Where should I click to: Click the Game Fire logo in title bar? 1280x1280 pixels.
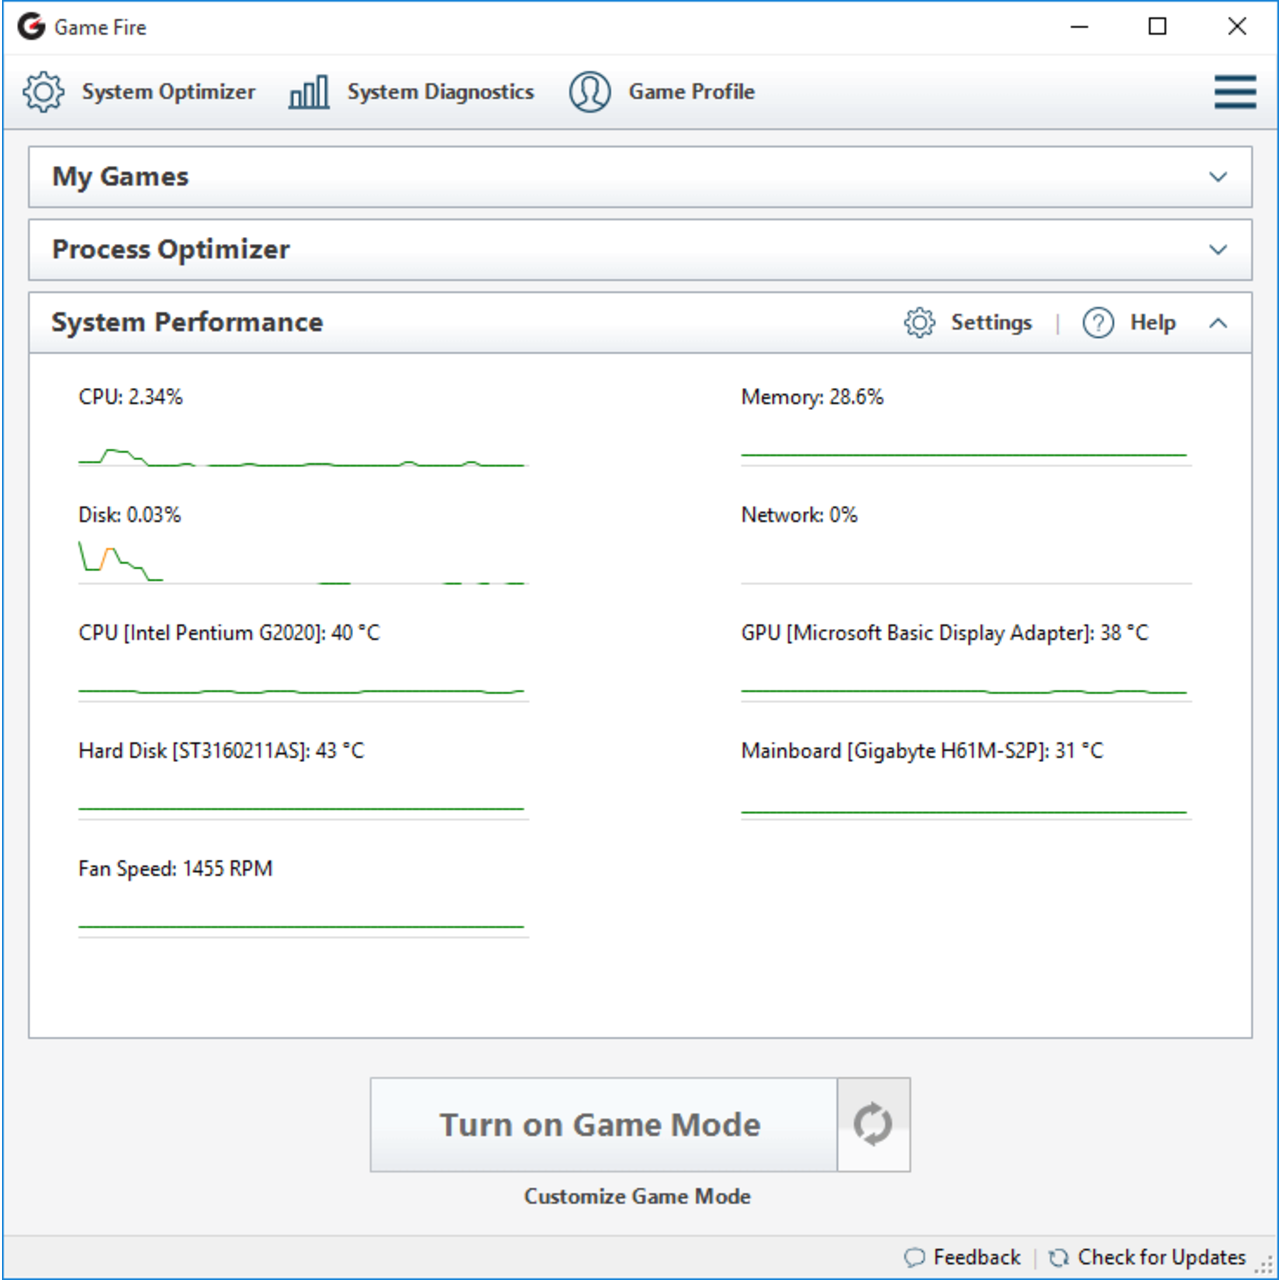[32, 27]
